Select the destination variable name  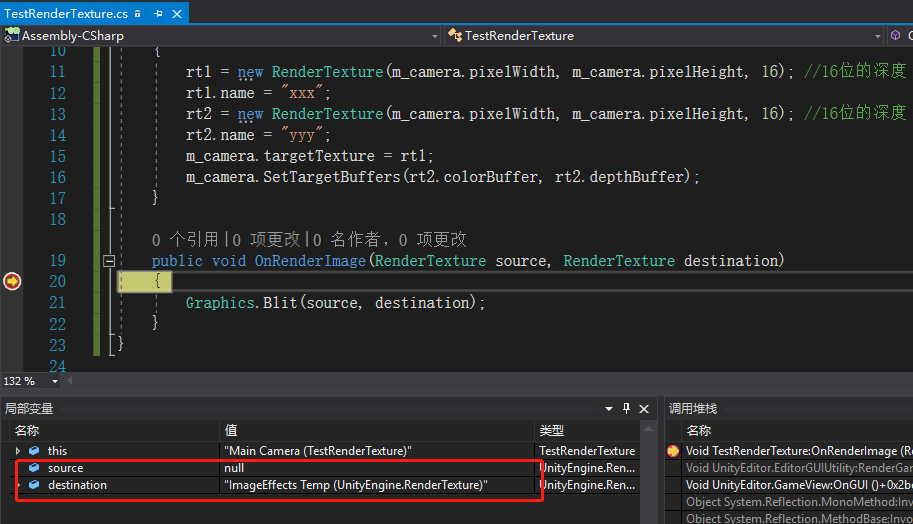(x=77, y=485)
